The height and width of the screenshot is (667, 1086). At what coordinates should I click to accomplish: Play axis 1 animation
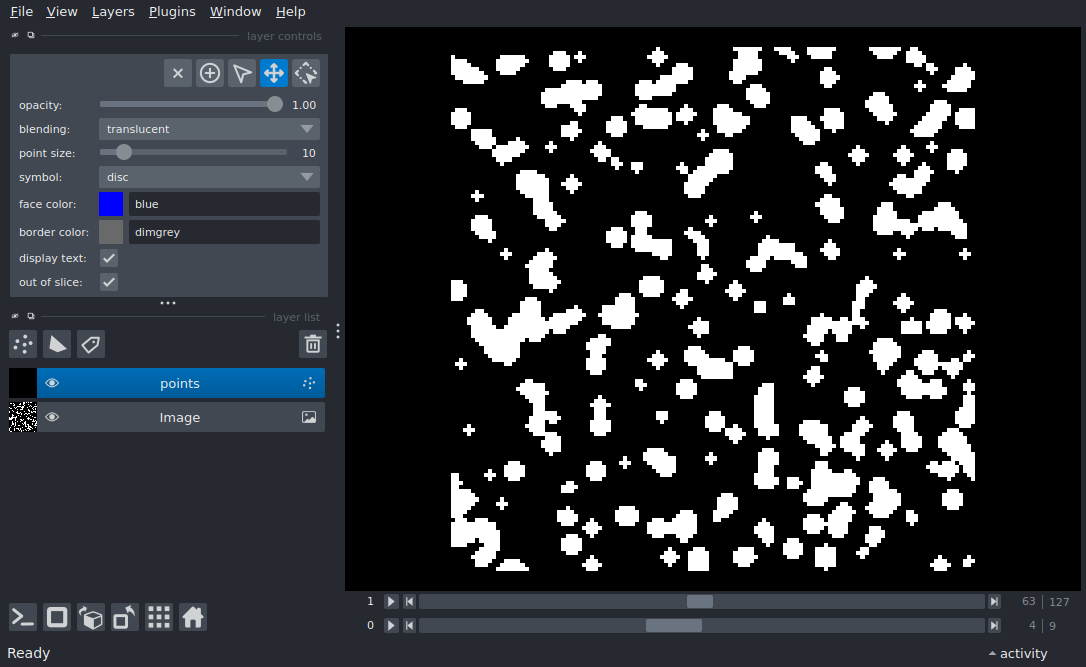pyautogui.click(x=391, y=602)
